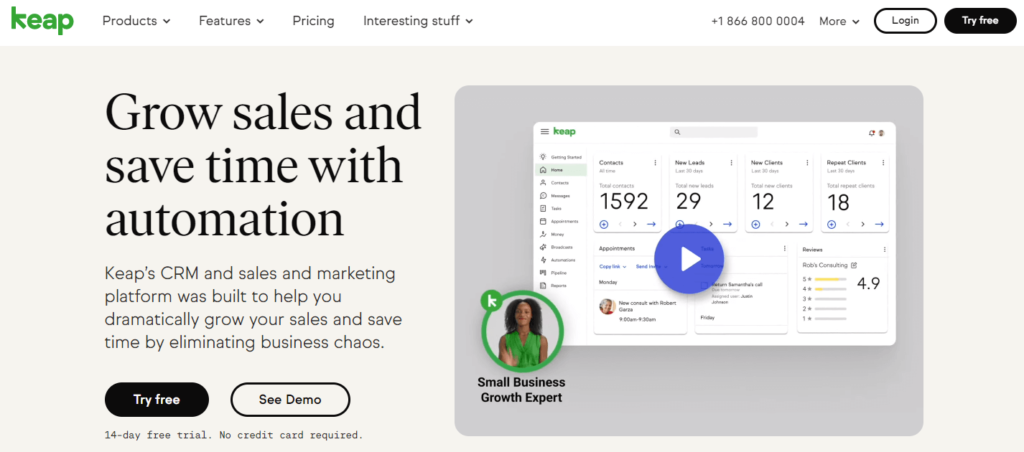
Task: Open the Tasks card three-dot menu
Action: point(784,249)
